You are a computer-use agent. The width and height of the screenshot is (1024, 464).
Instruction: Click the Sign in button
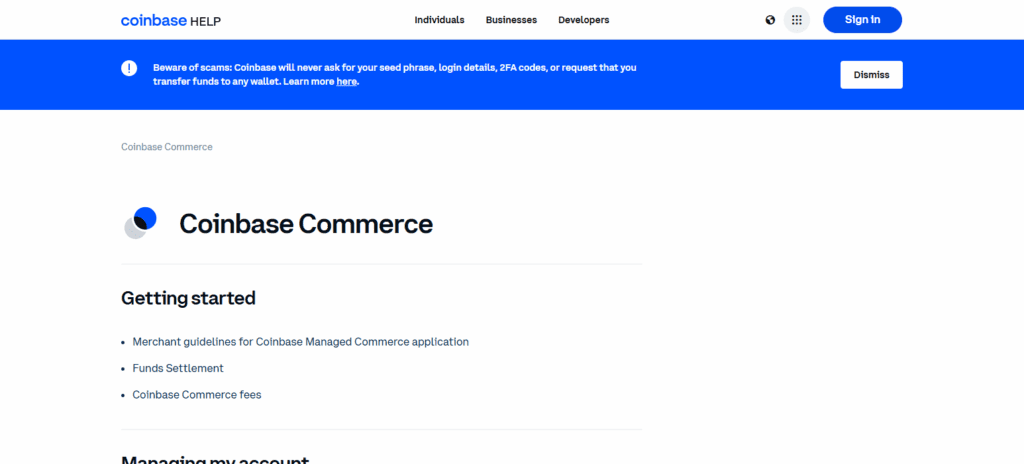coord(862,20)
